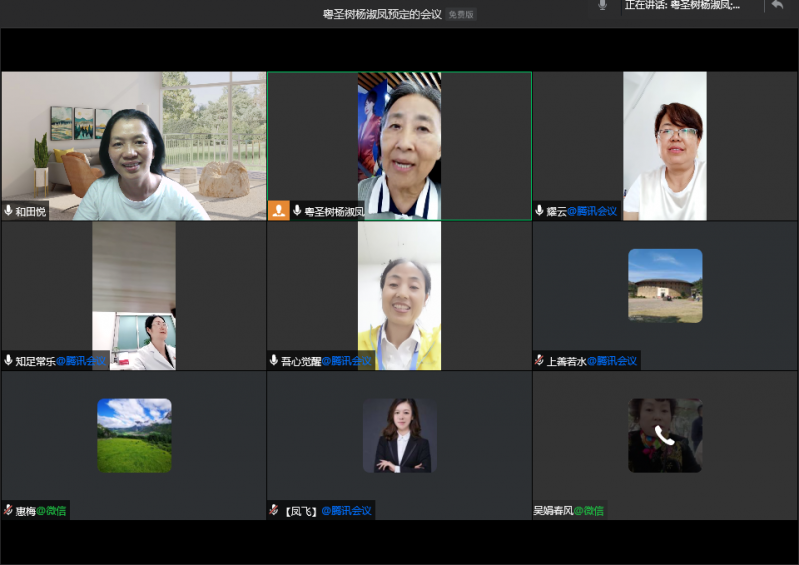Click the top bar speaking microphone icon

[602, 6]
